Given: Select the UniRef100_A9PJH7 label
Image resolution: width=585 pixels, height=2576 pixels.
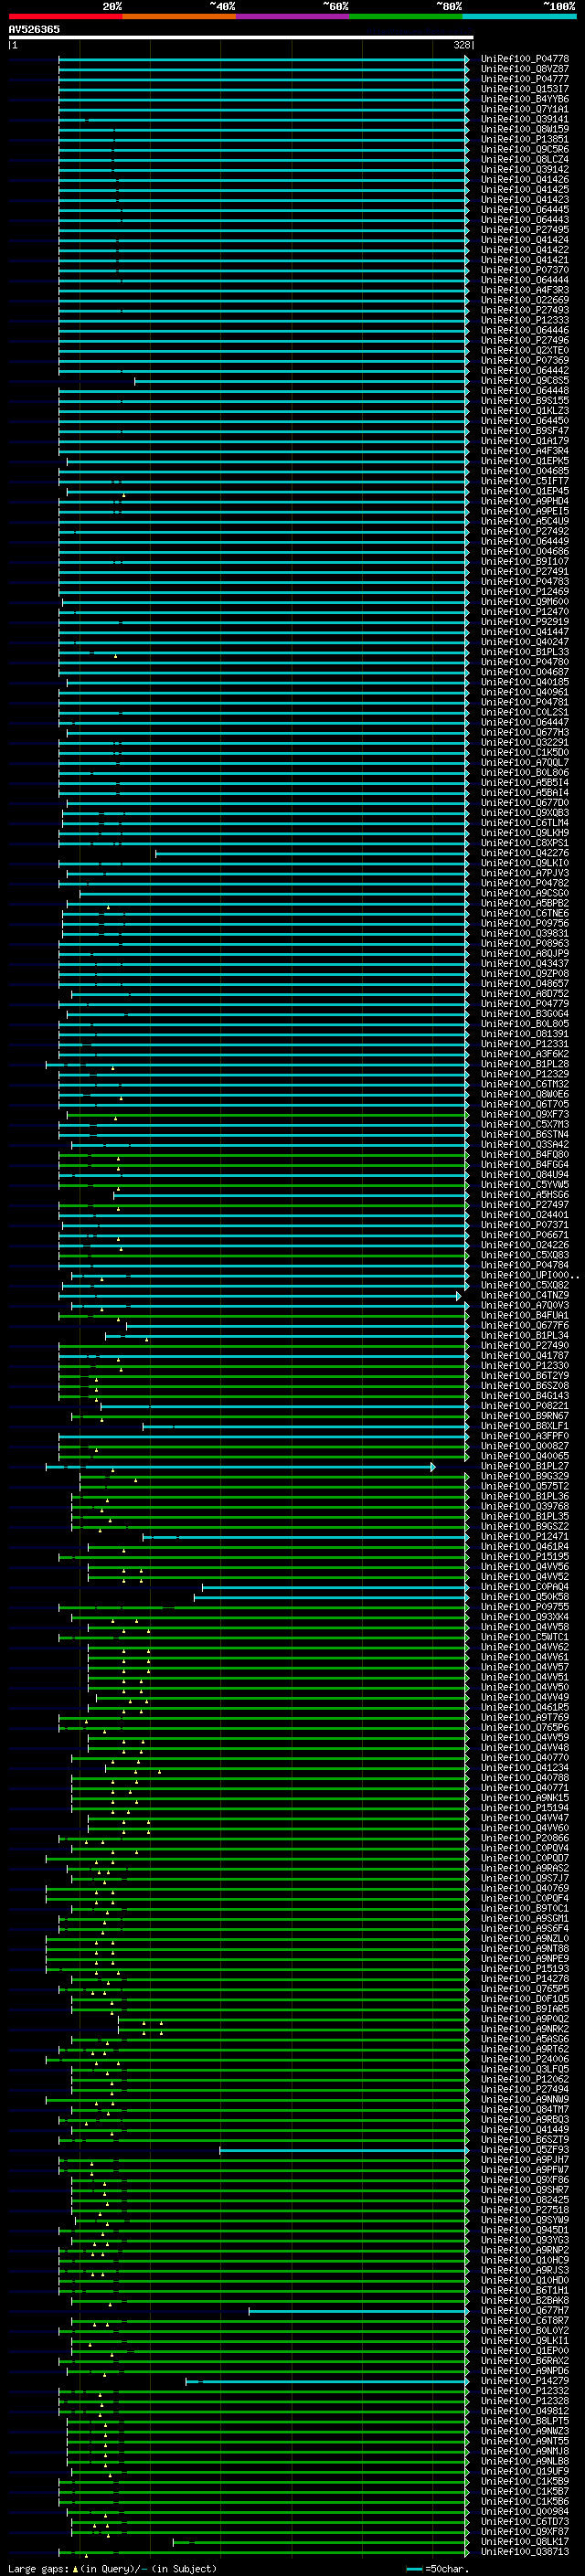Looking at the screenshot, I should (525, 2159).
